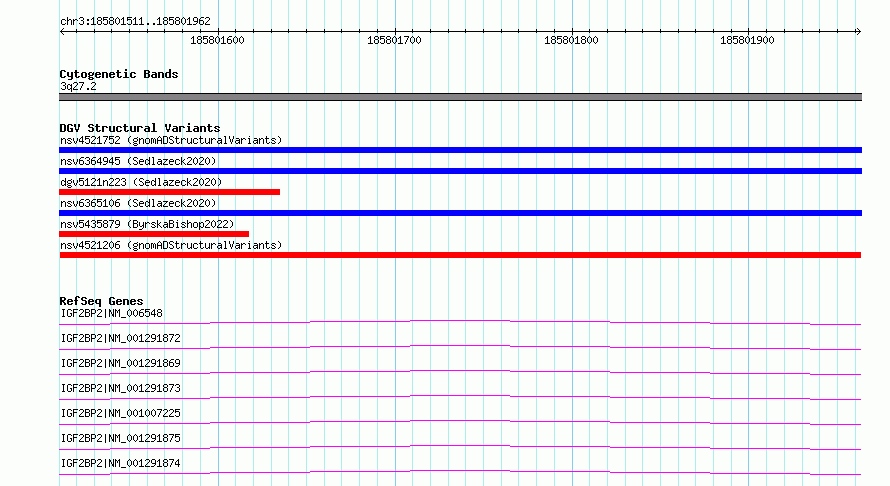This screenshot has height=486, width=890.
Task: Click the blue bar for nsv6365106
Action: 460,213
